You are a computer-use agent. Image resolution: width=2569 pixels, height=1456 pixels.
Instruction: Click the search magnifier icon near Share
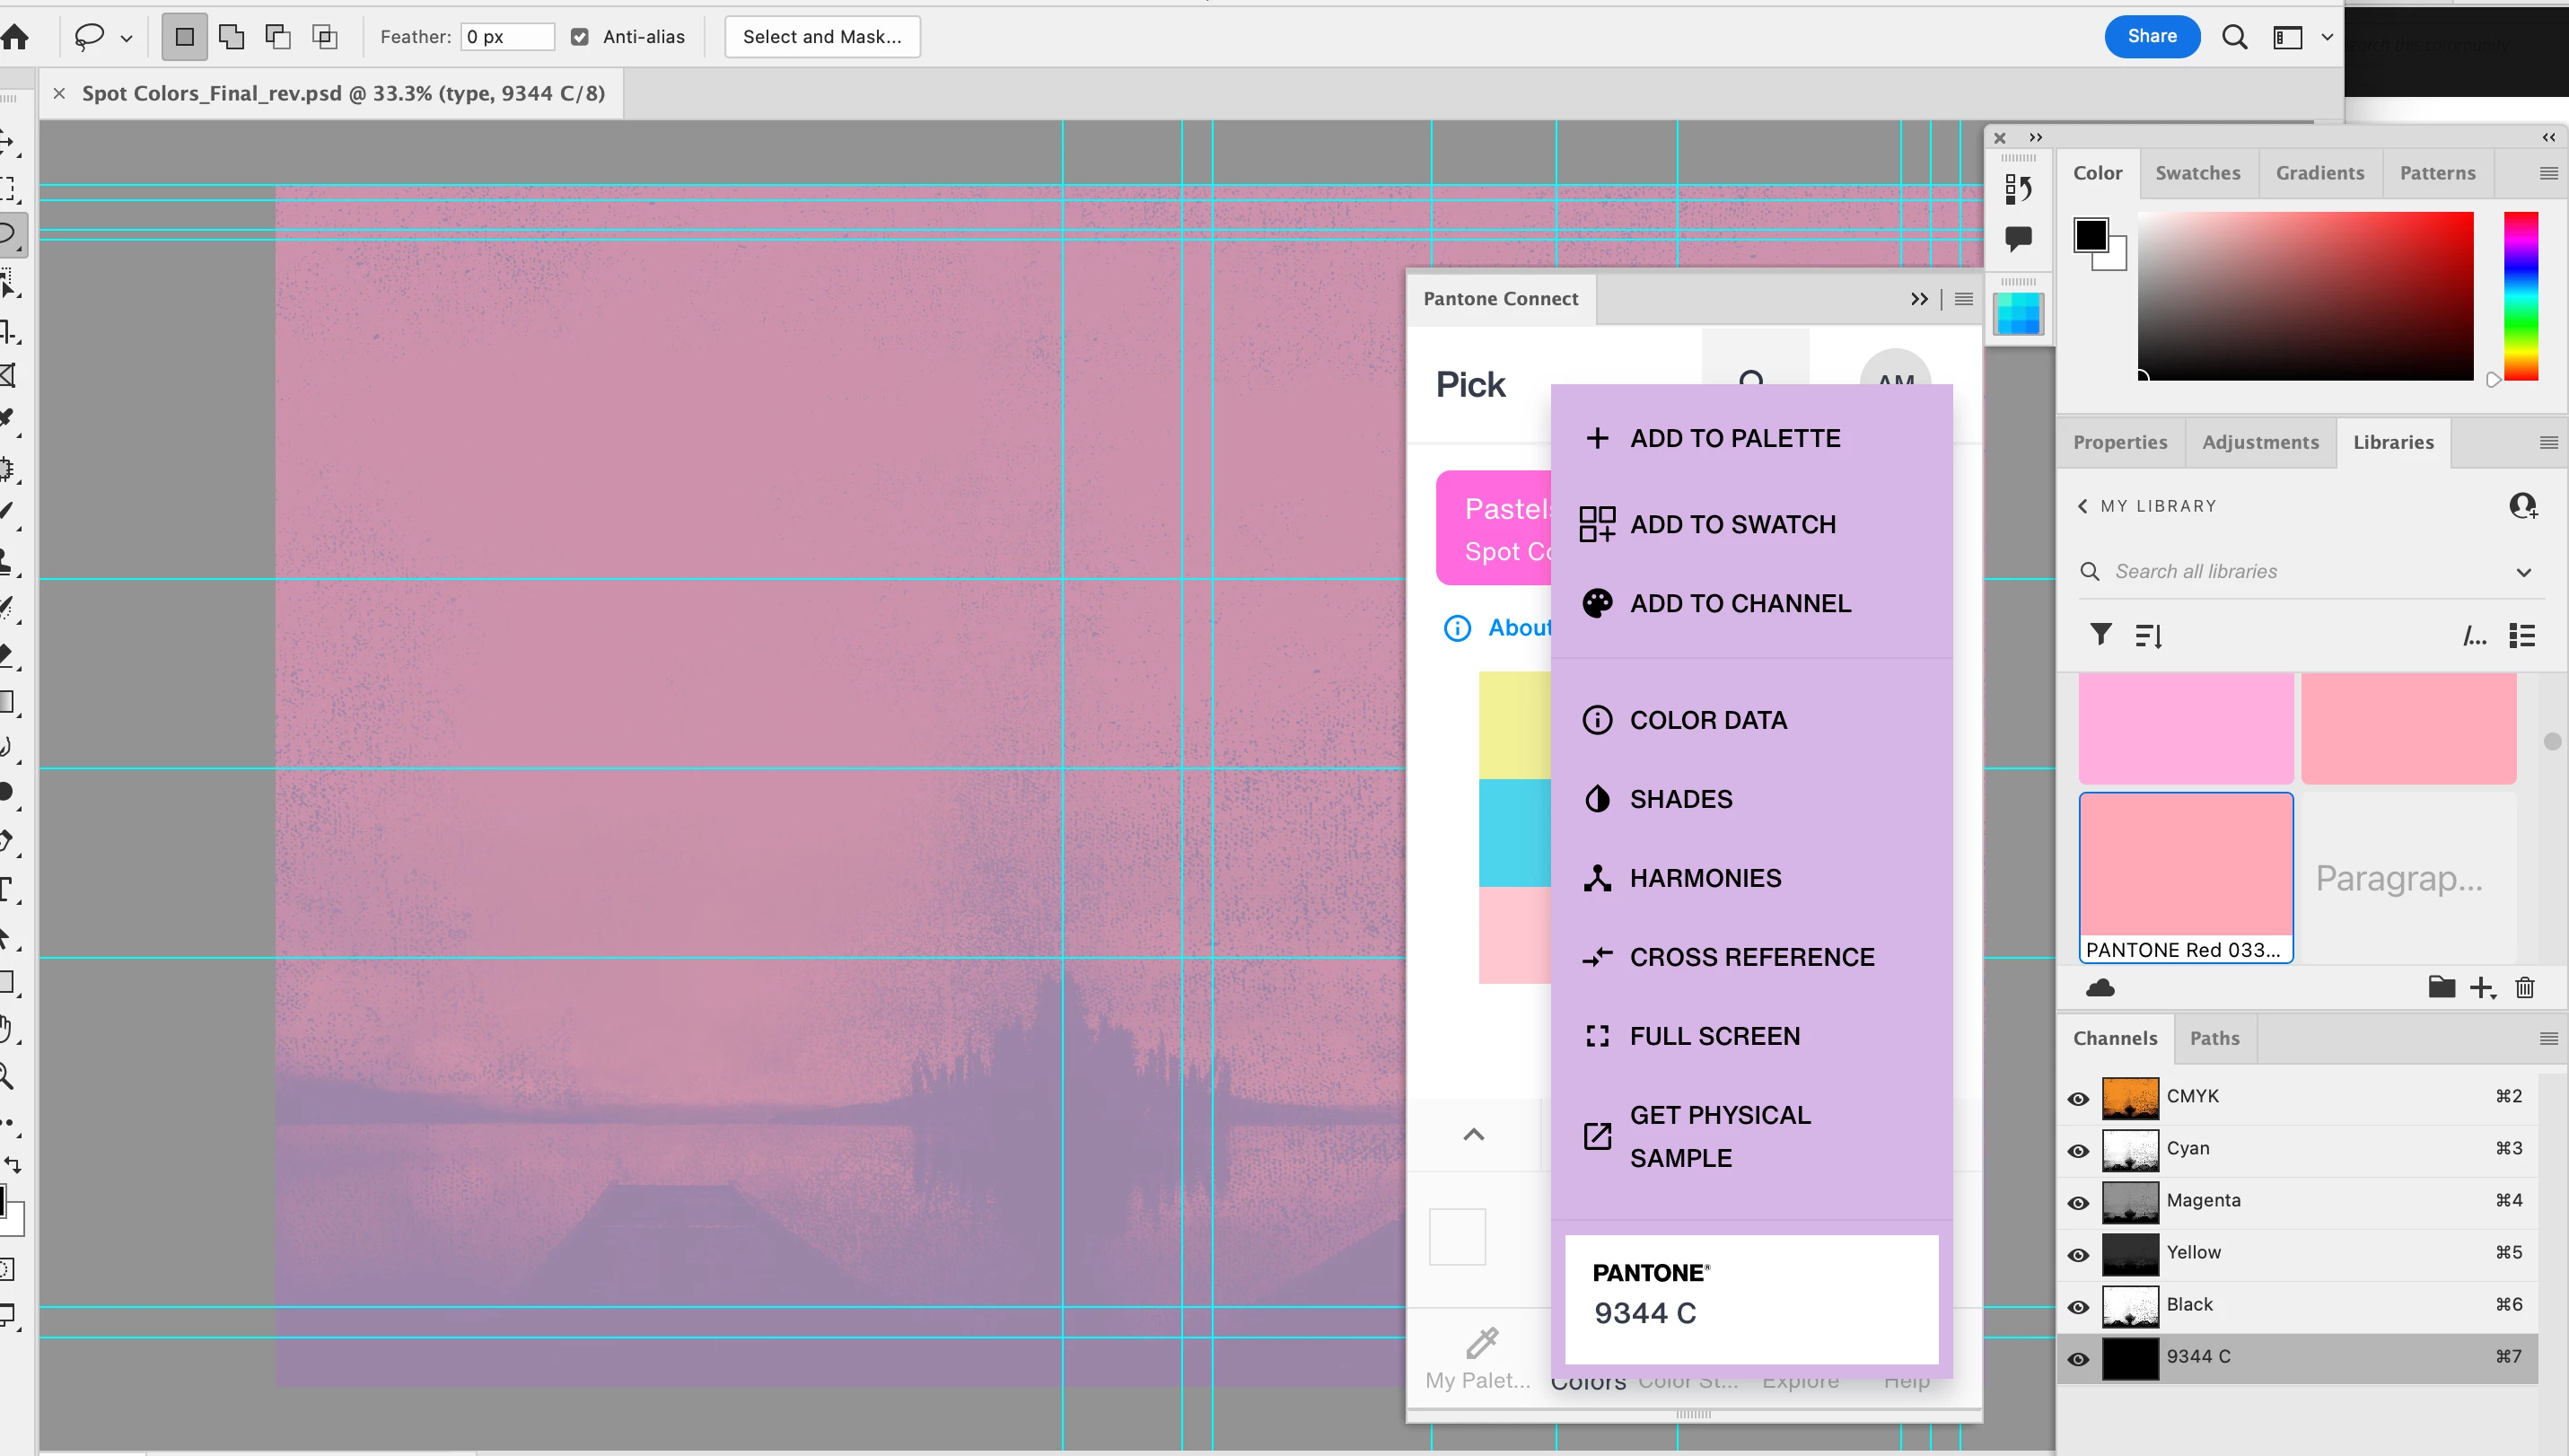[x=2234, y=37]
